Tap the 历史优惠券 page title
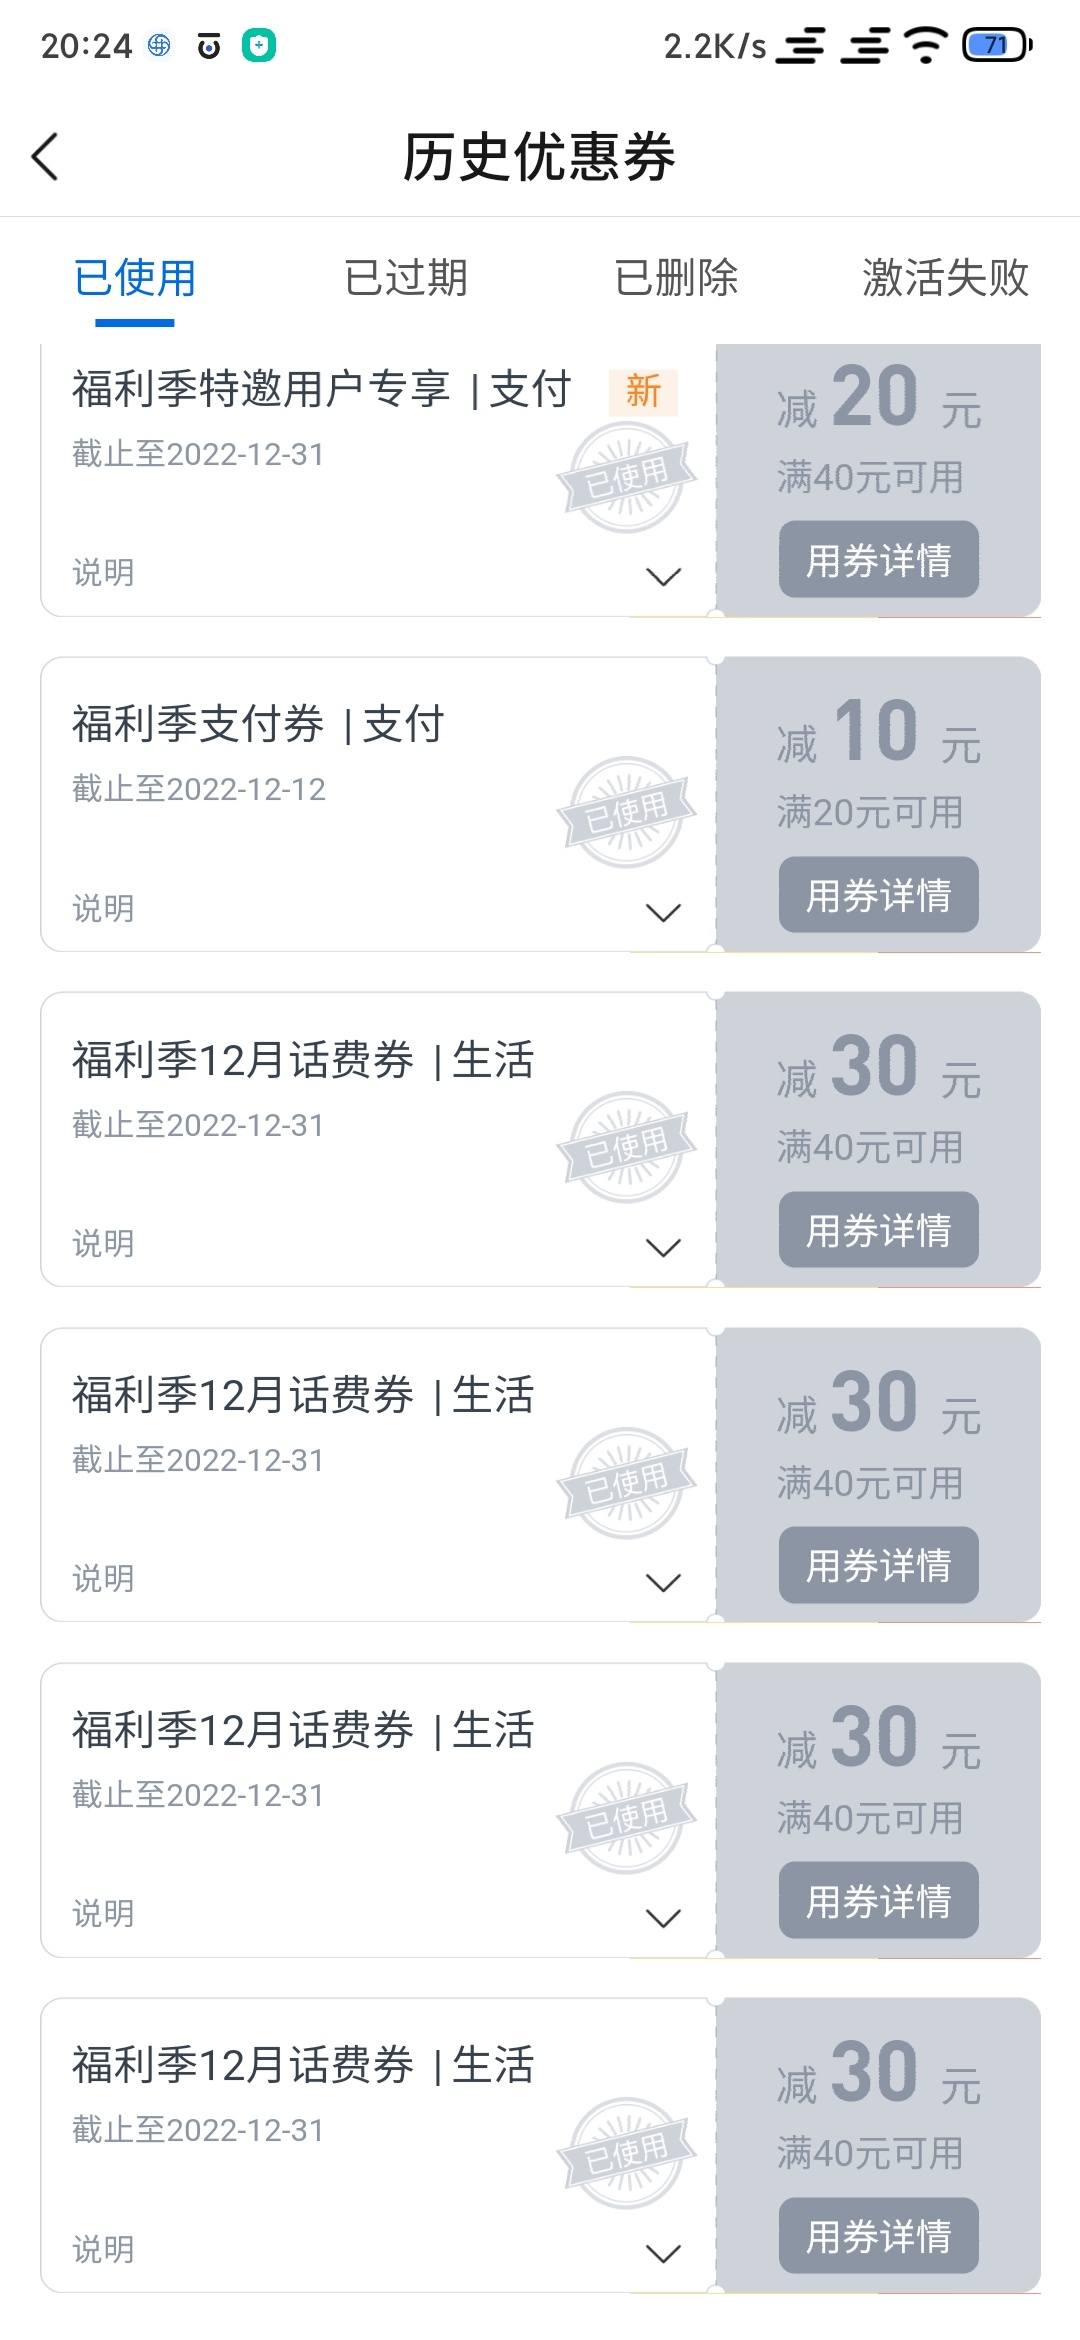 (x=539, y=157)
